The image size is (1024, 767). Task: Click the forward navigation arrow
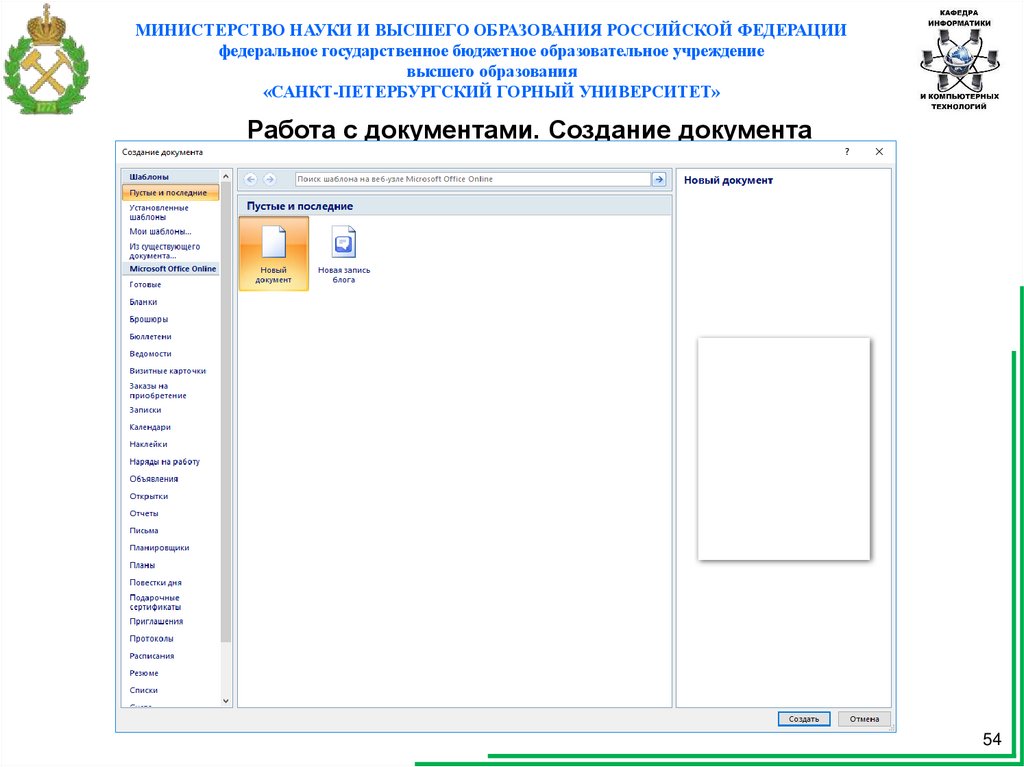(x=270, y=179)
